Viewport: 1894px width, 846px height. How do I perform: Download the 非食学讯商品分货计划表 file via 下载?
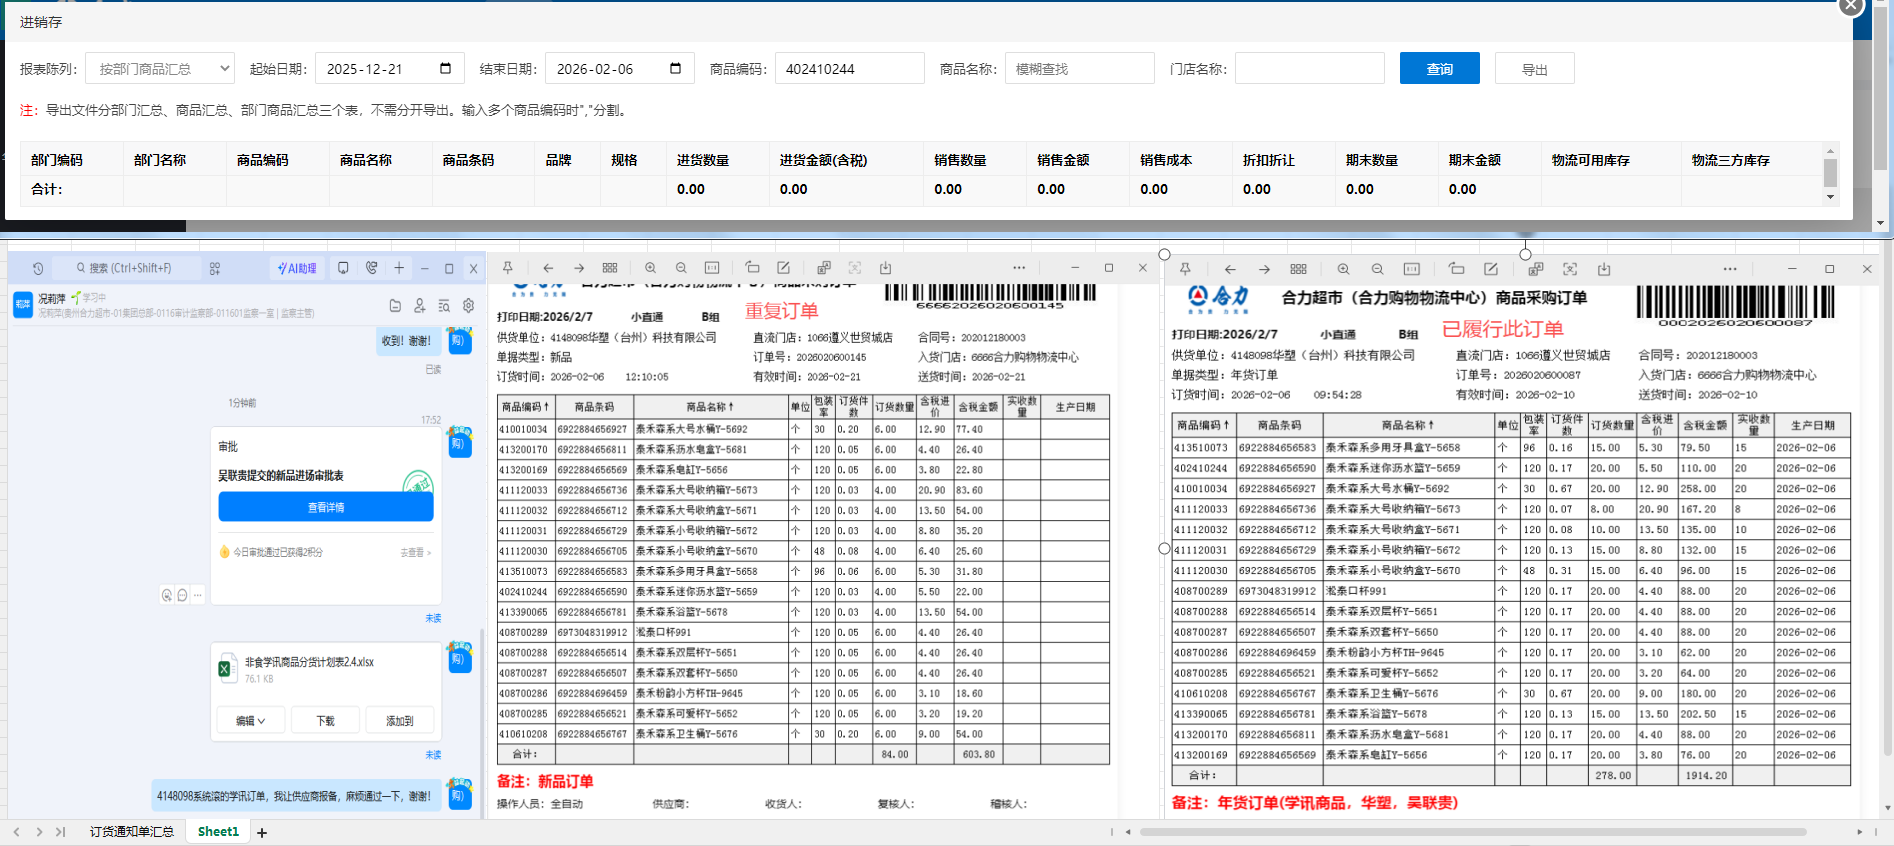tap(325, 720)
